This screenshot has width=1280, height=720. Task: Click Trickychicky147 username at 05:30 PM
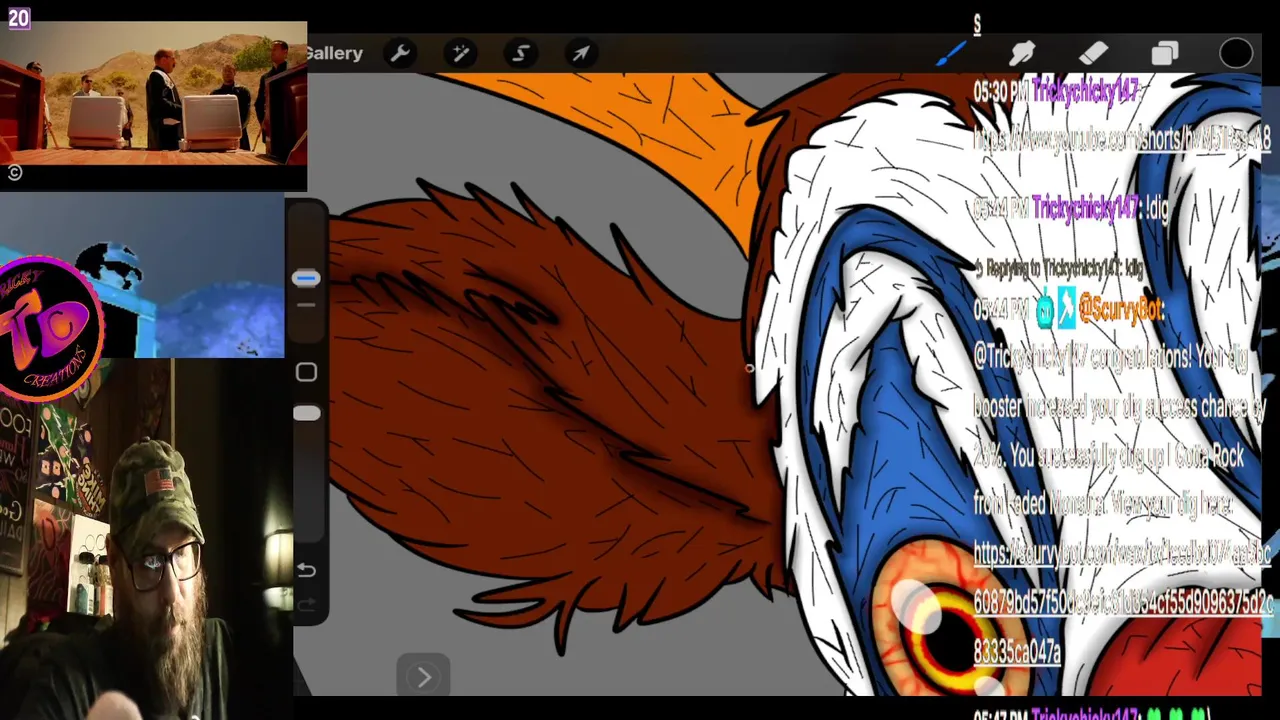tap(1085, 91)
